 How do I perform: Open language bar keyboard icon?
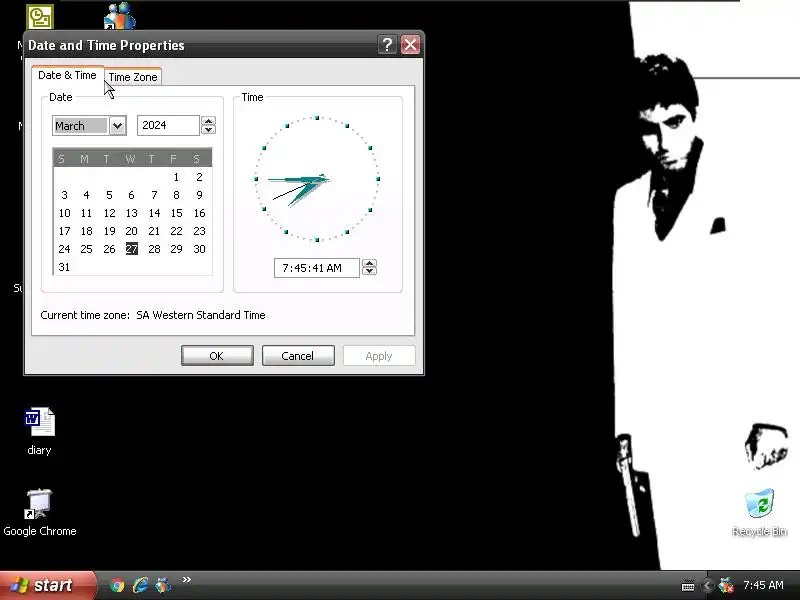coord(688,586)
